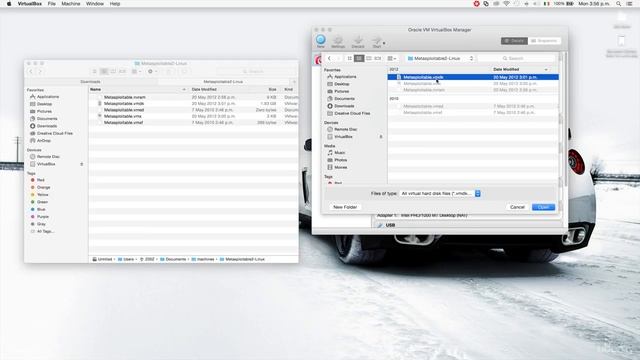Open the arrange-by dropdown in the open-file dialog
The height and width of the screenshot is (360, 640).
point(391,58)
